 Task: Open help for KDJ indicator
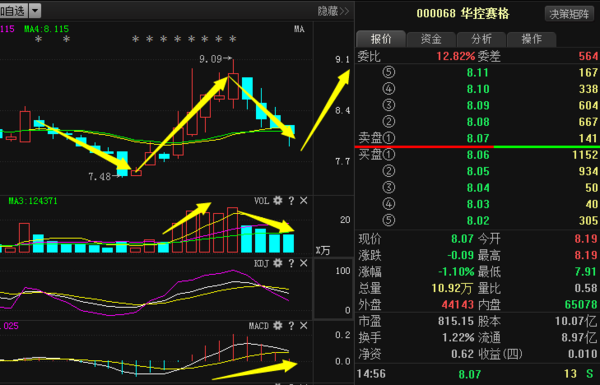click(x=291, y=263)
